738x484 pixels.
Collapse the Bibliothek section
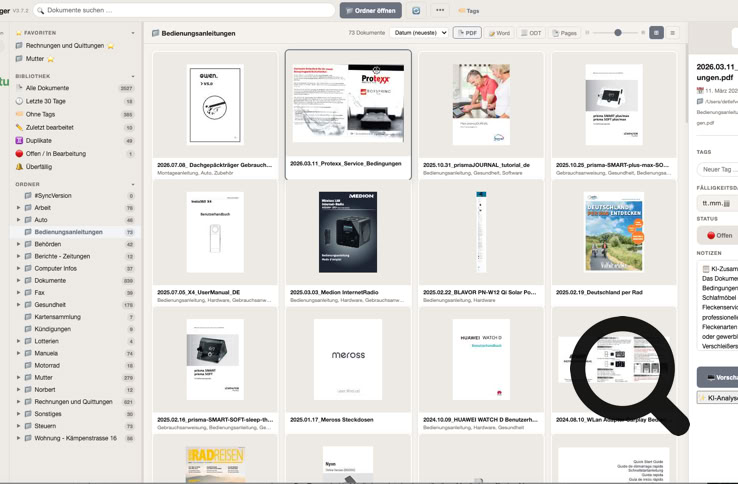tap(133, 76)
